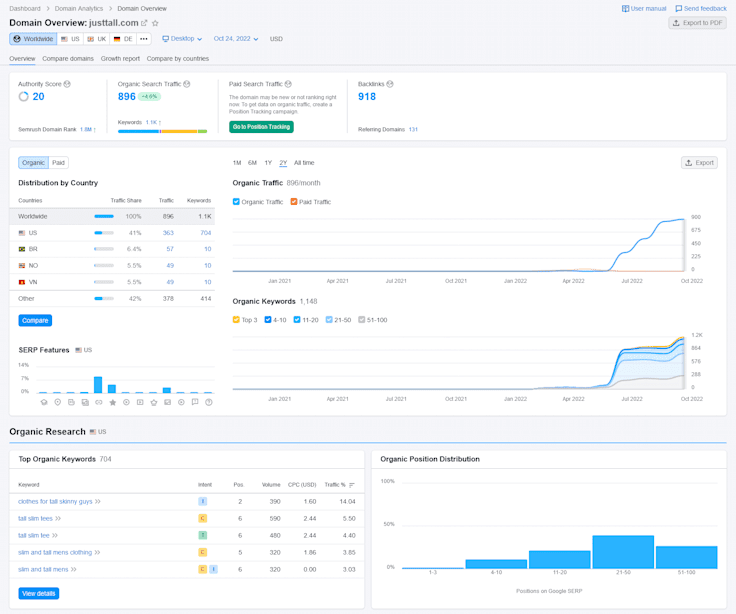
Task: Toggle the Paid Traffic checkbox
Action: tap(294, 202)
